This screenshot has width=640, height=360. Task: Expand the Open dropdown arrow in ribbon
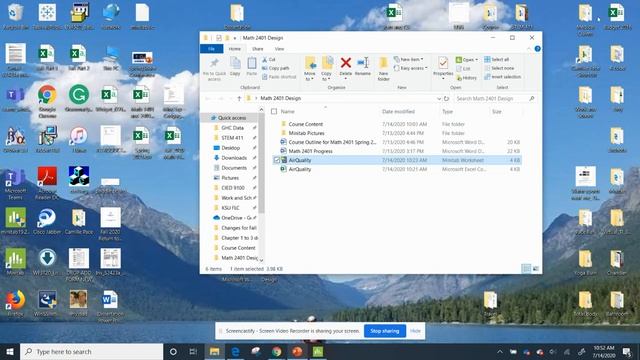476,60
